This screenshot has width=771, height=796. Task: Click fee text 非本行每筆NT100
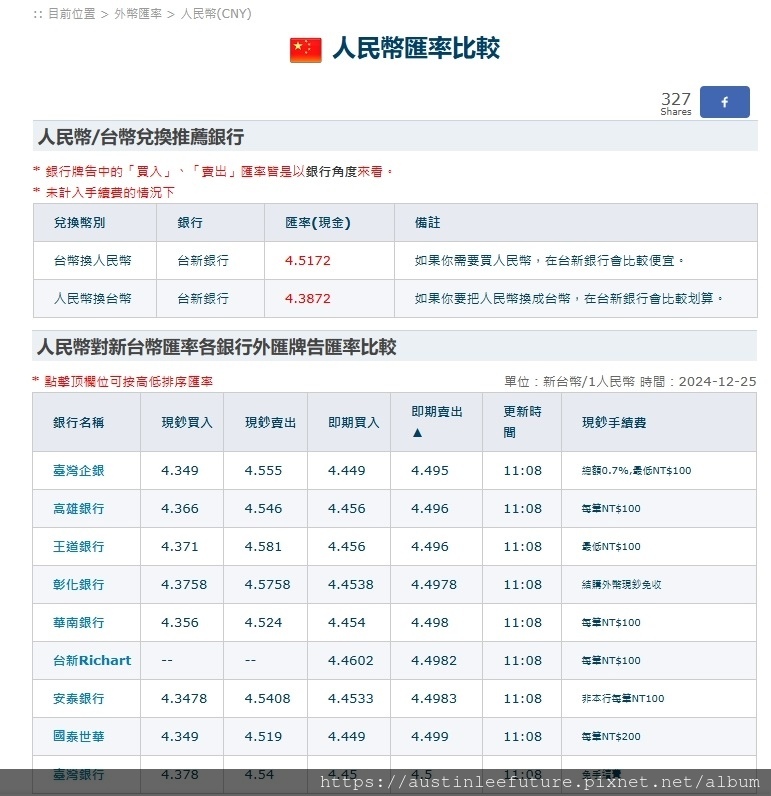click(623, 699)
